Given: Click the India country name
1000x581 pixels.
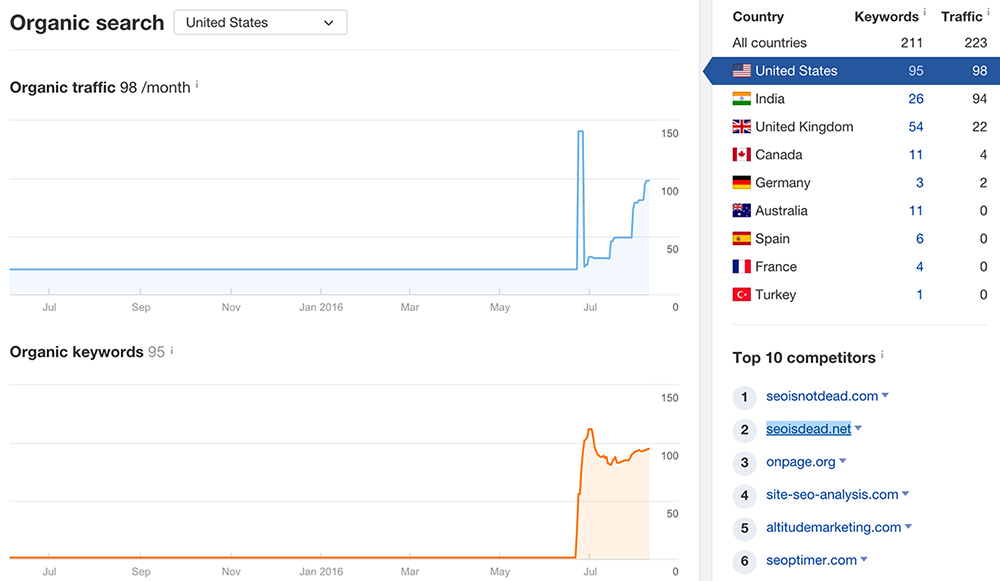Looking at the screenshot, I should pyautogui.click(x=770, y=99).
